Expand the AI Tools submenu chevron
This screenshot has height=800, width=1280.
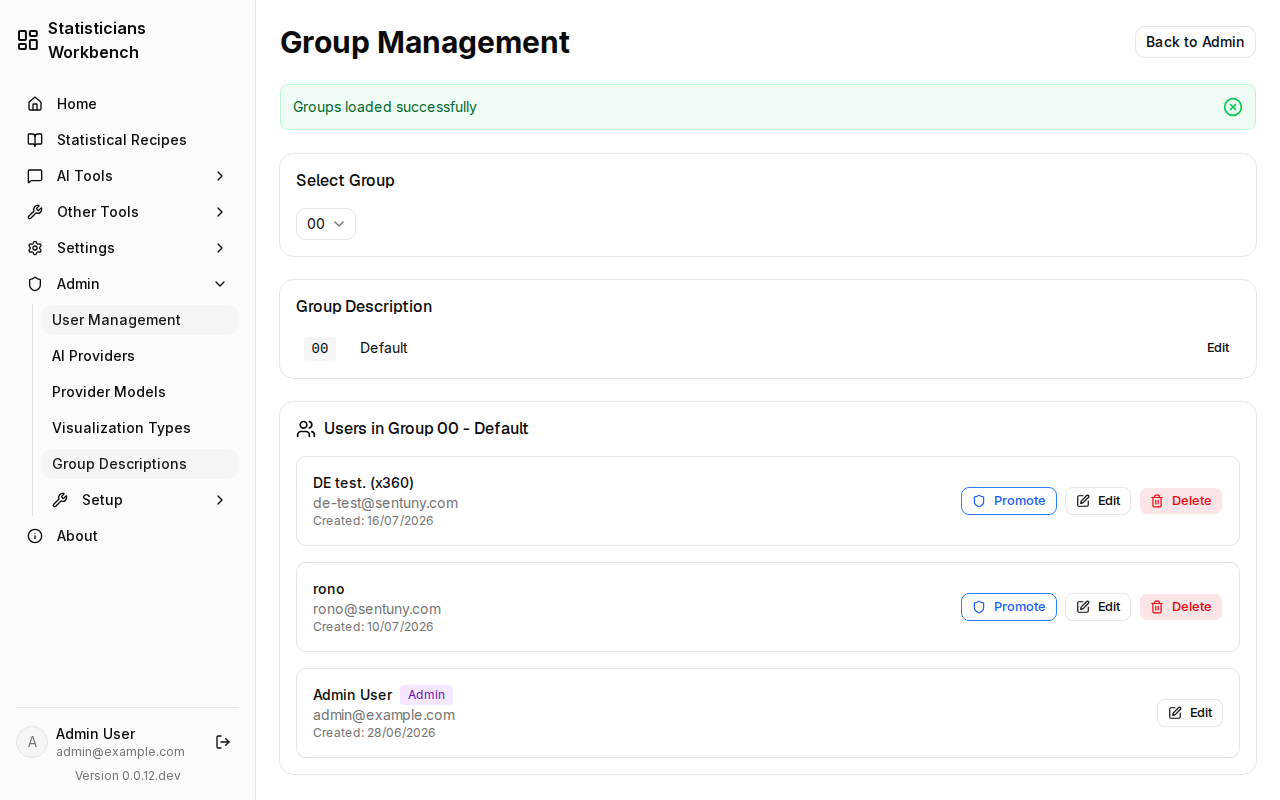[x=220, y=176]
